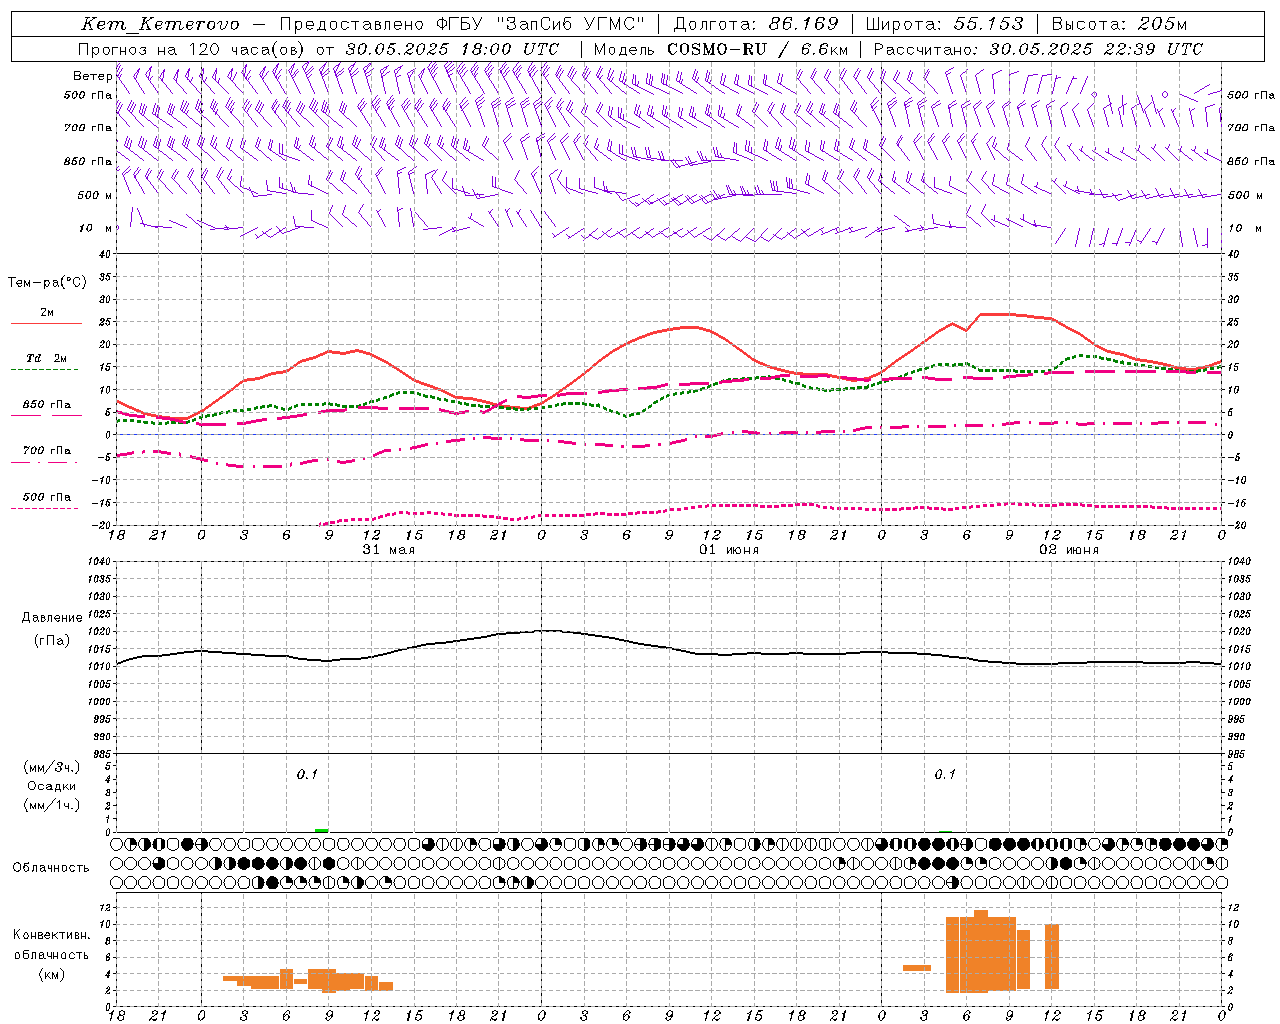Click the 31 мая date label
1280x1024 pixels.
point(388,550)
